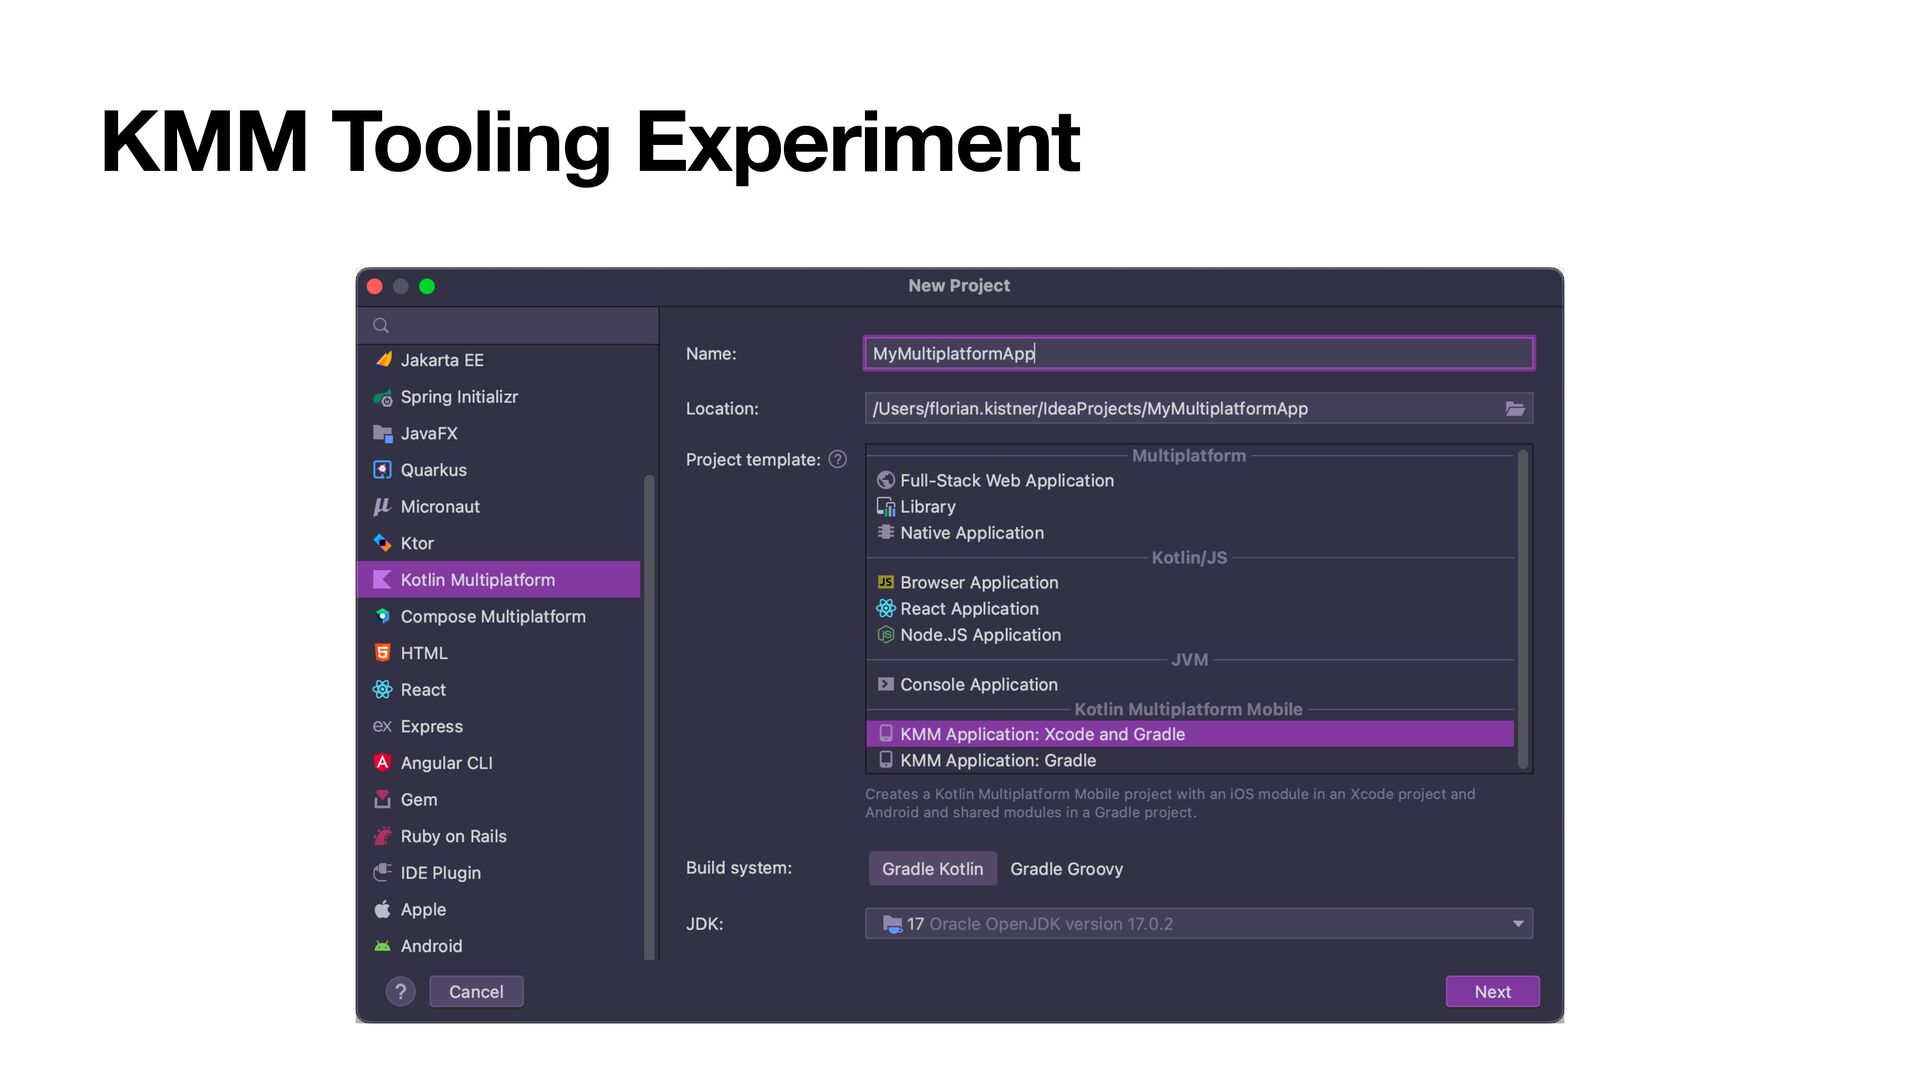Select KMM Application: Gradle template
This screenshot has height=1080, width=1920.
pyautogui.click(x=1190, y=760)
